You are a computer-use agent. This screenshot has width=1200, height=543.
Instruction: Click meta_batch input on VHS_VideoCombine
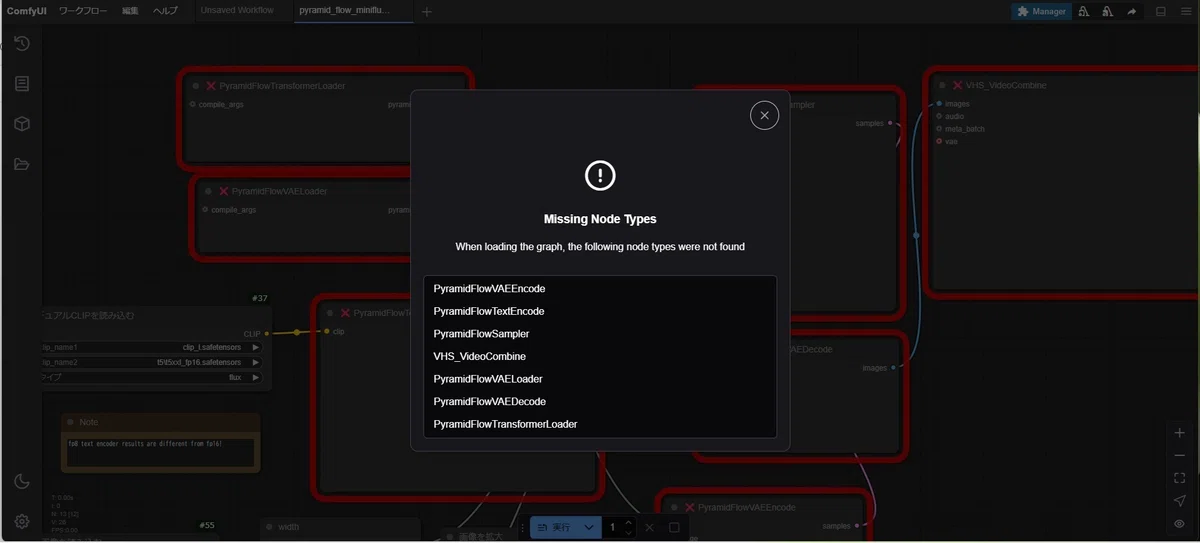pyautogui.click(x=940, y=129)
